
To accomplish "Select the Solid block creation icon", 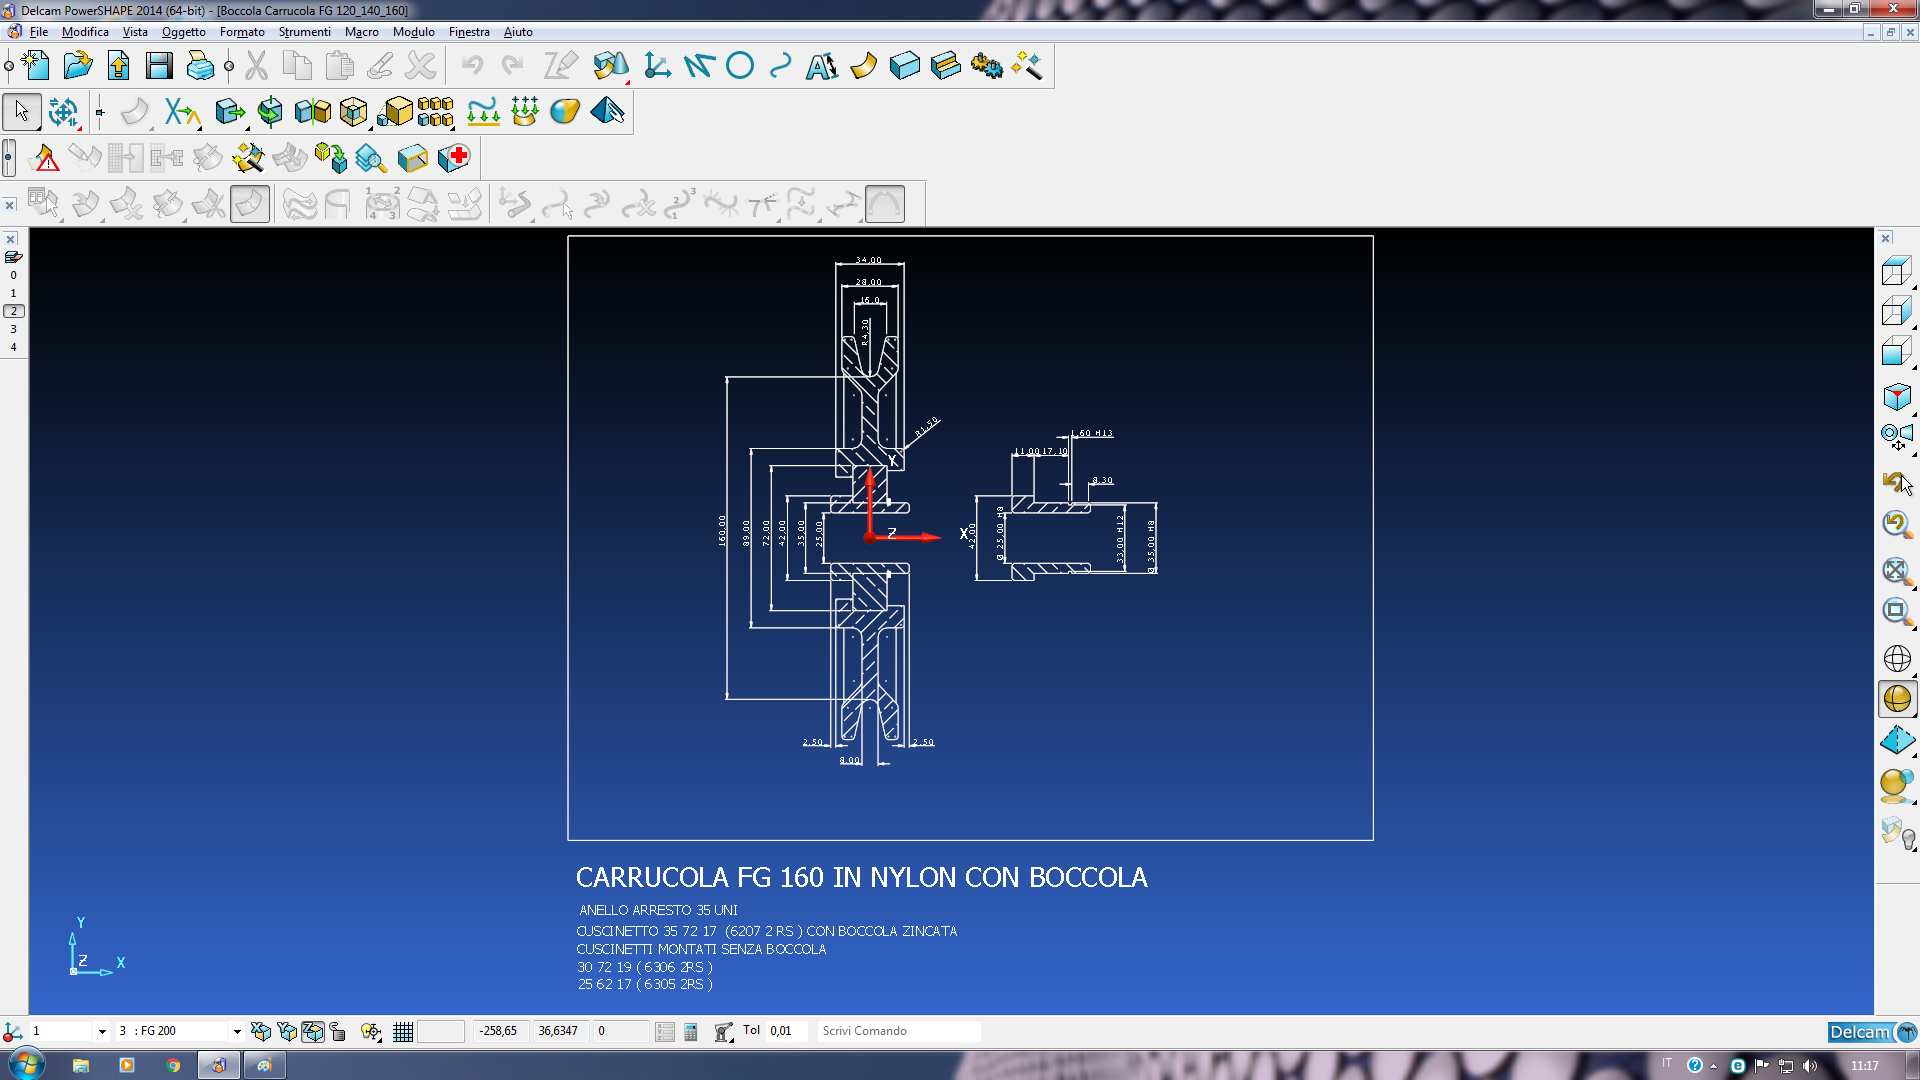I will tap(904, 66).
